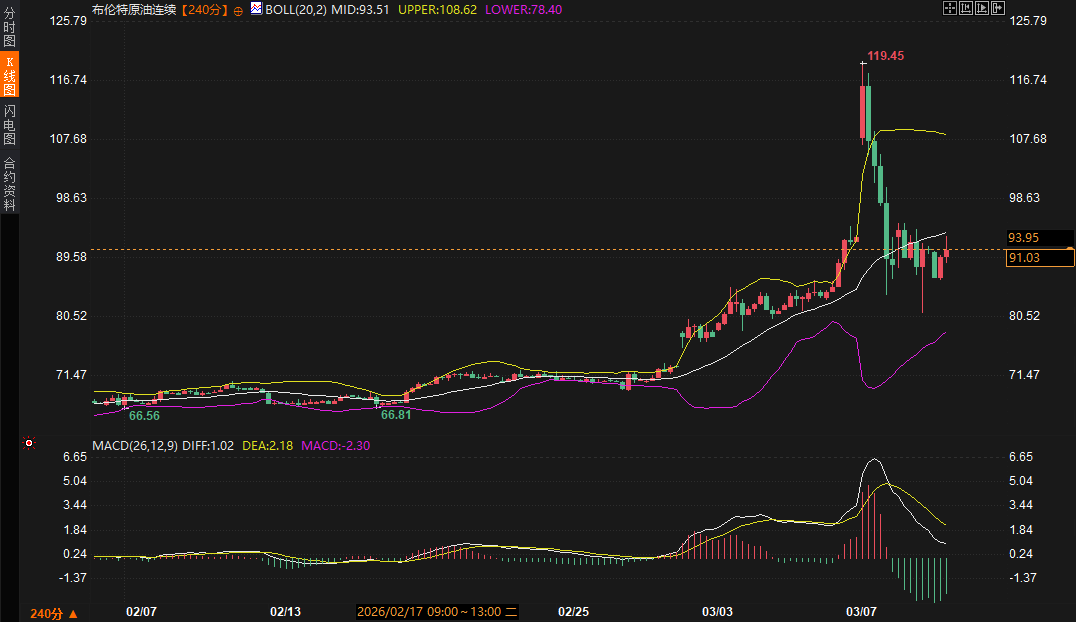1076x622 pixels.
Task: Click the red settings icon left of MACD
Action: [x=29, y=443]
